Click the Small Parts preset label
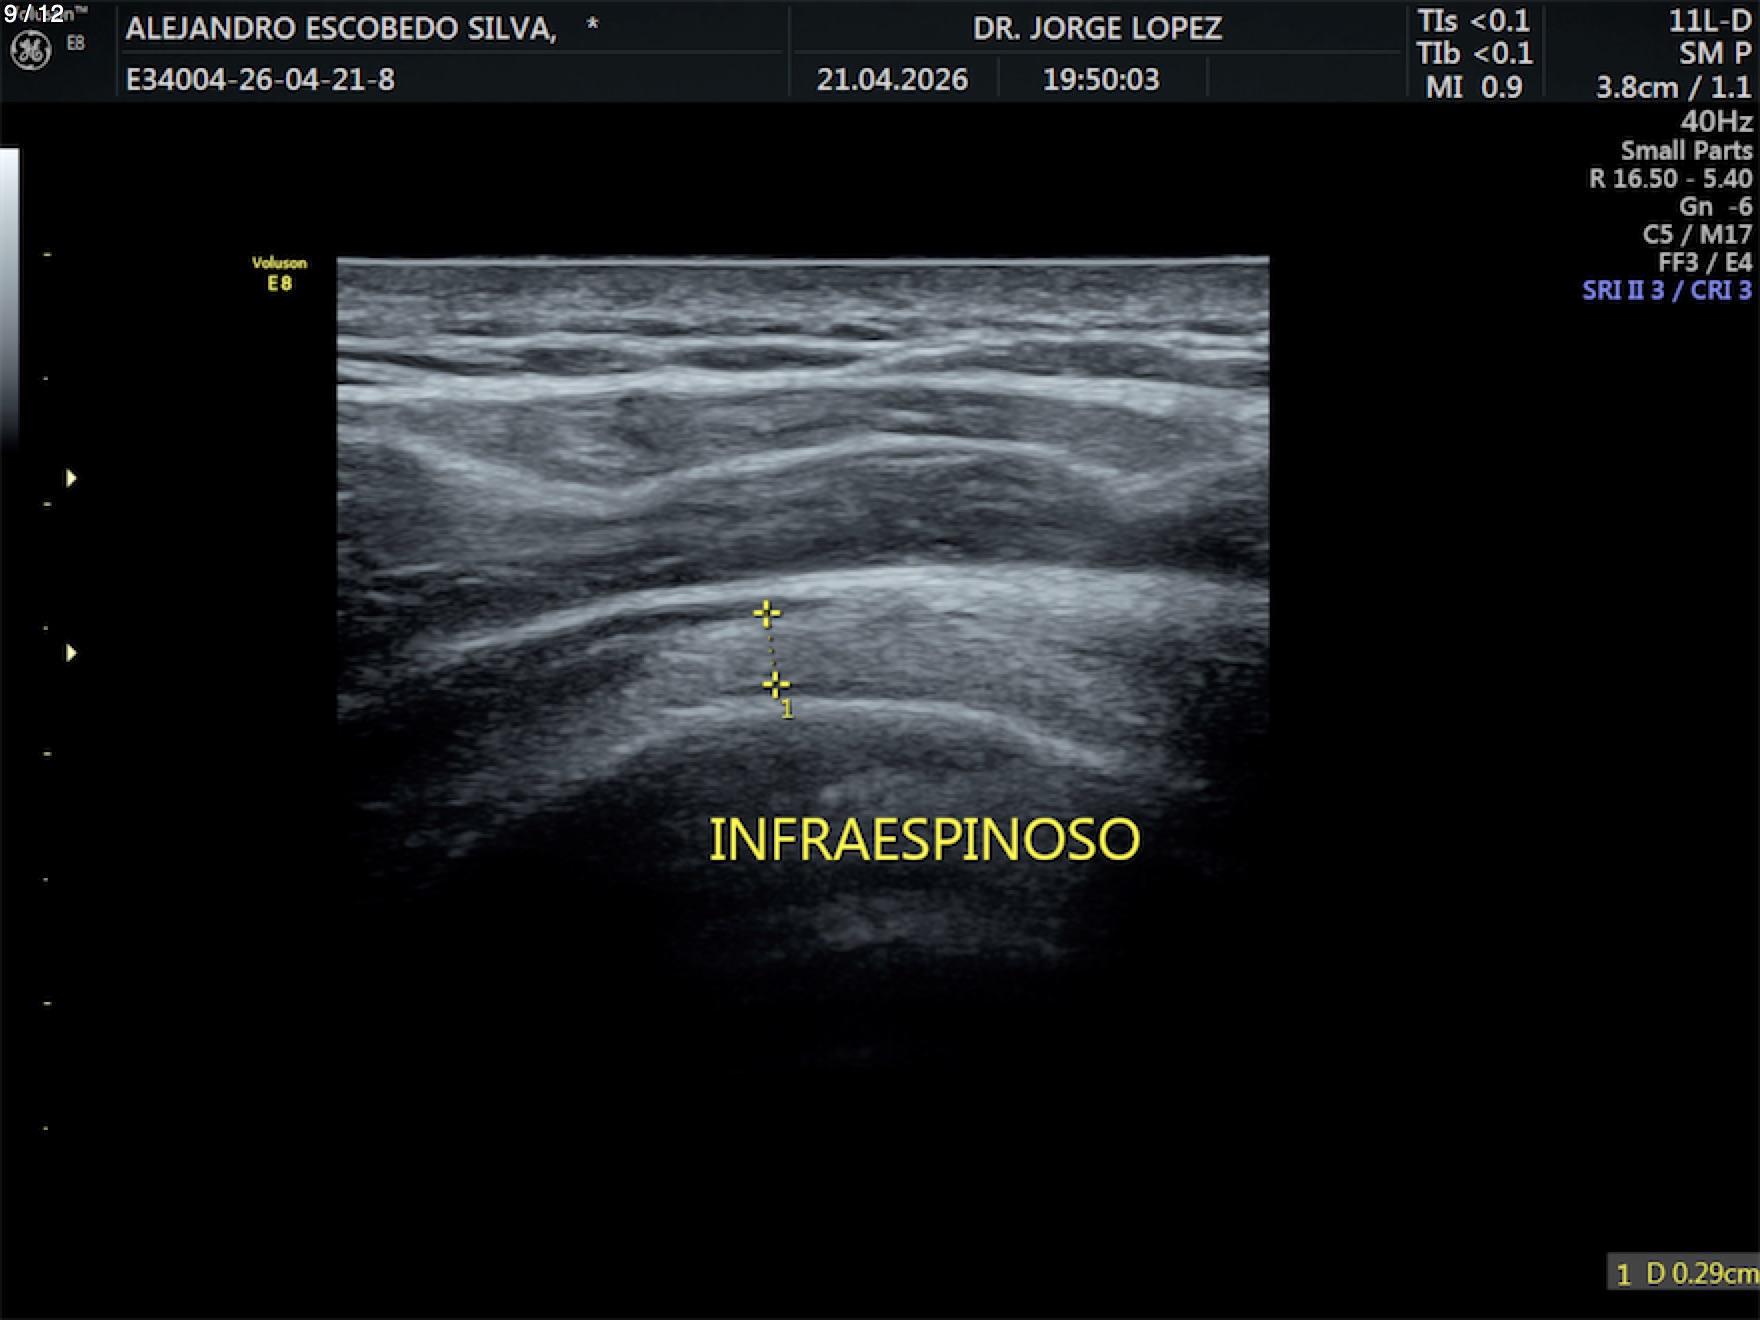 [x=1686, y=150]
